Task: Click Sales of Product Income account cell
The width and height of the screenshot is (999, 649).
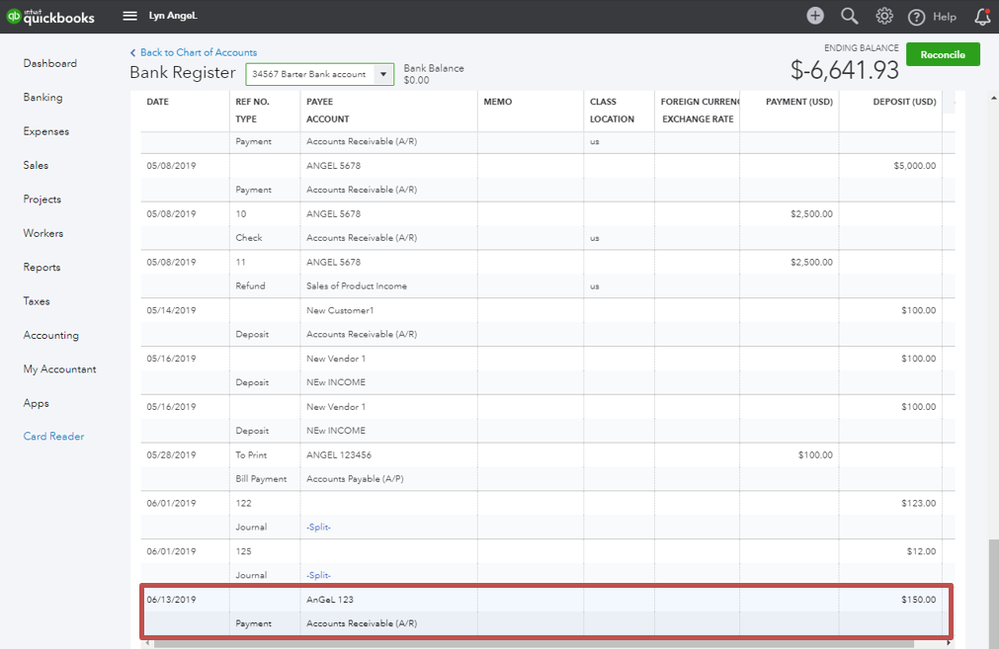Action: pos(357,286)
